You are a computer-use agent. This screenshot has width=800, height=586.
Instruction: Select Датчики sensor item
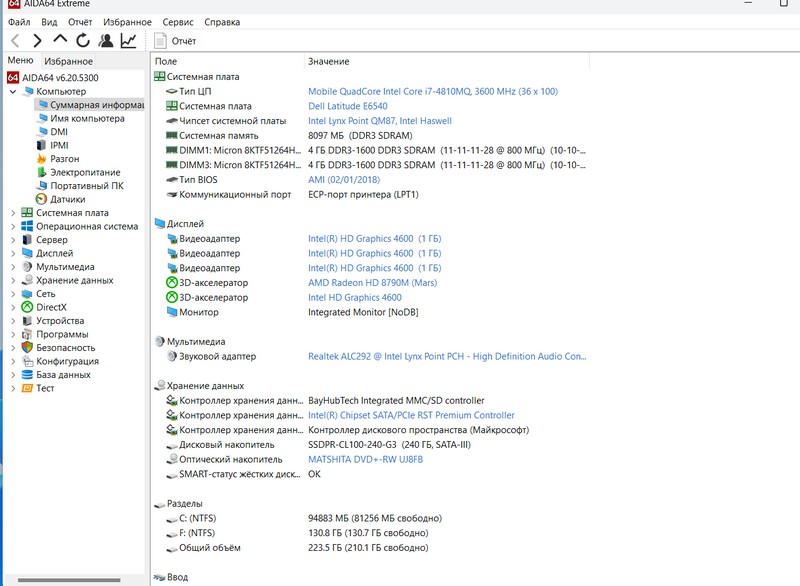click(67, 199)
